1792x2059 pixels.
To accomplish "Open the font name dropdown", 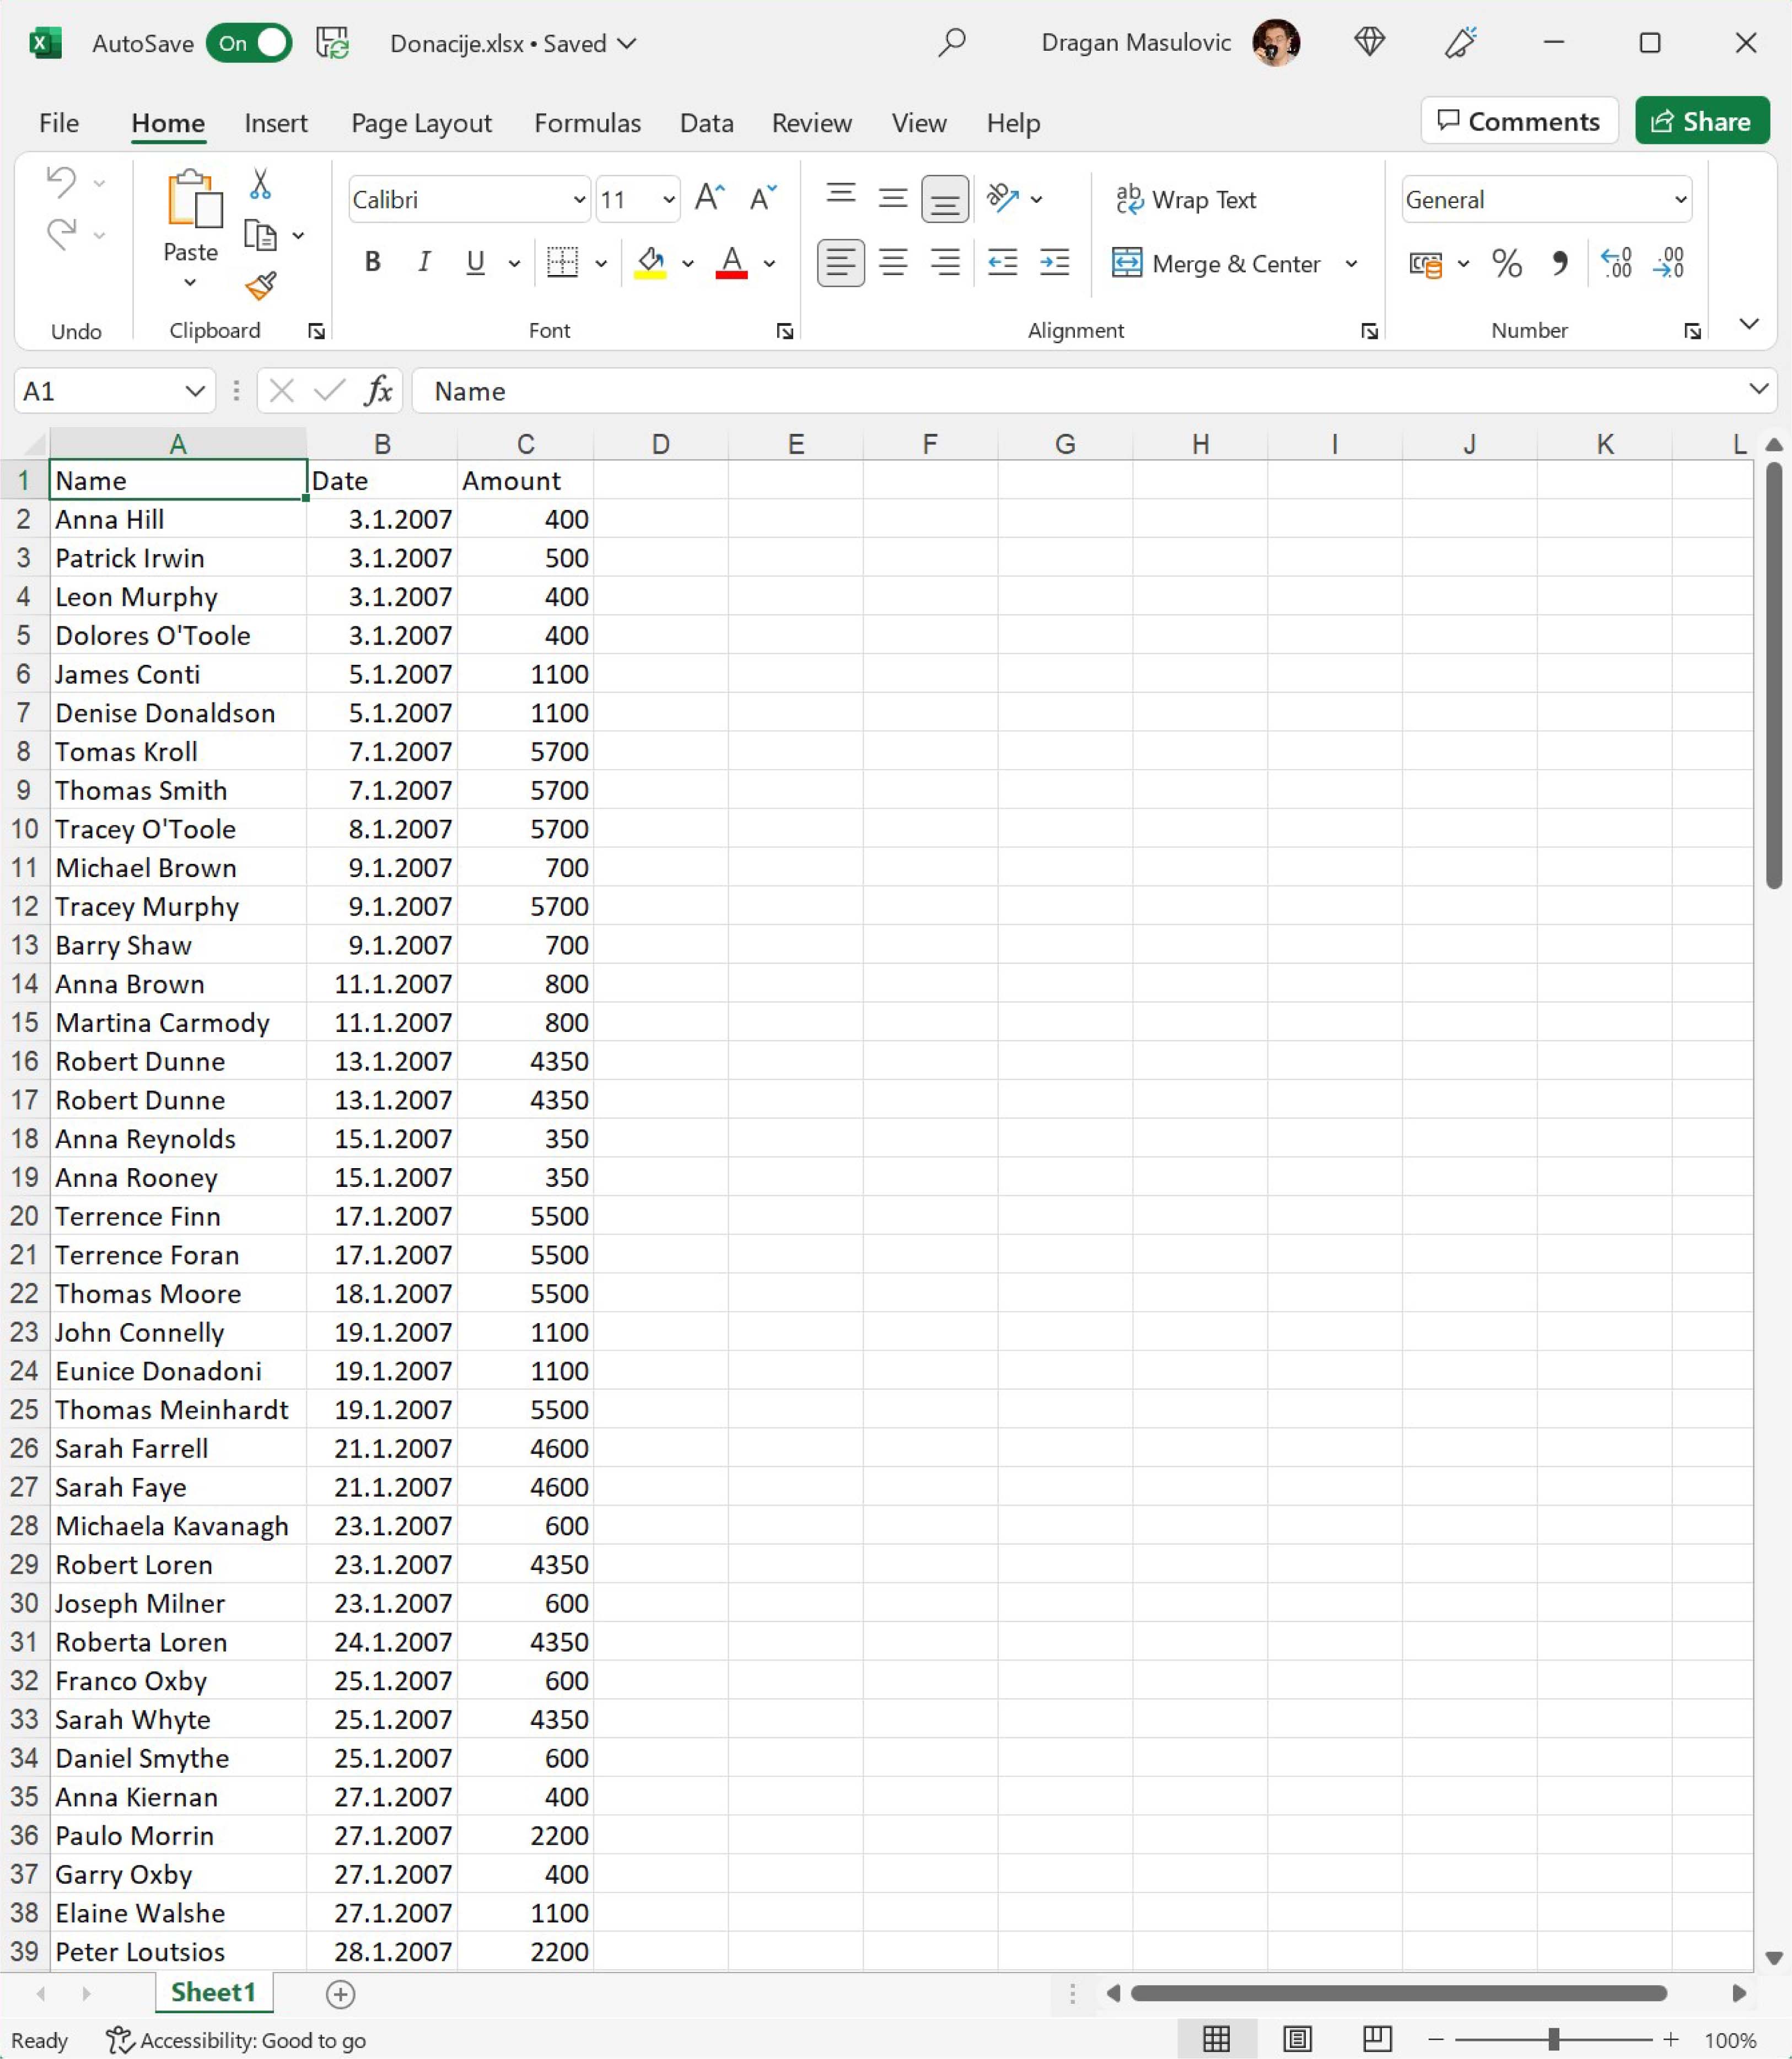I will click(x=578, y=200).
